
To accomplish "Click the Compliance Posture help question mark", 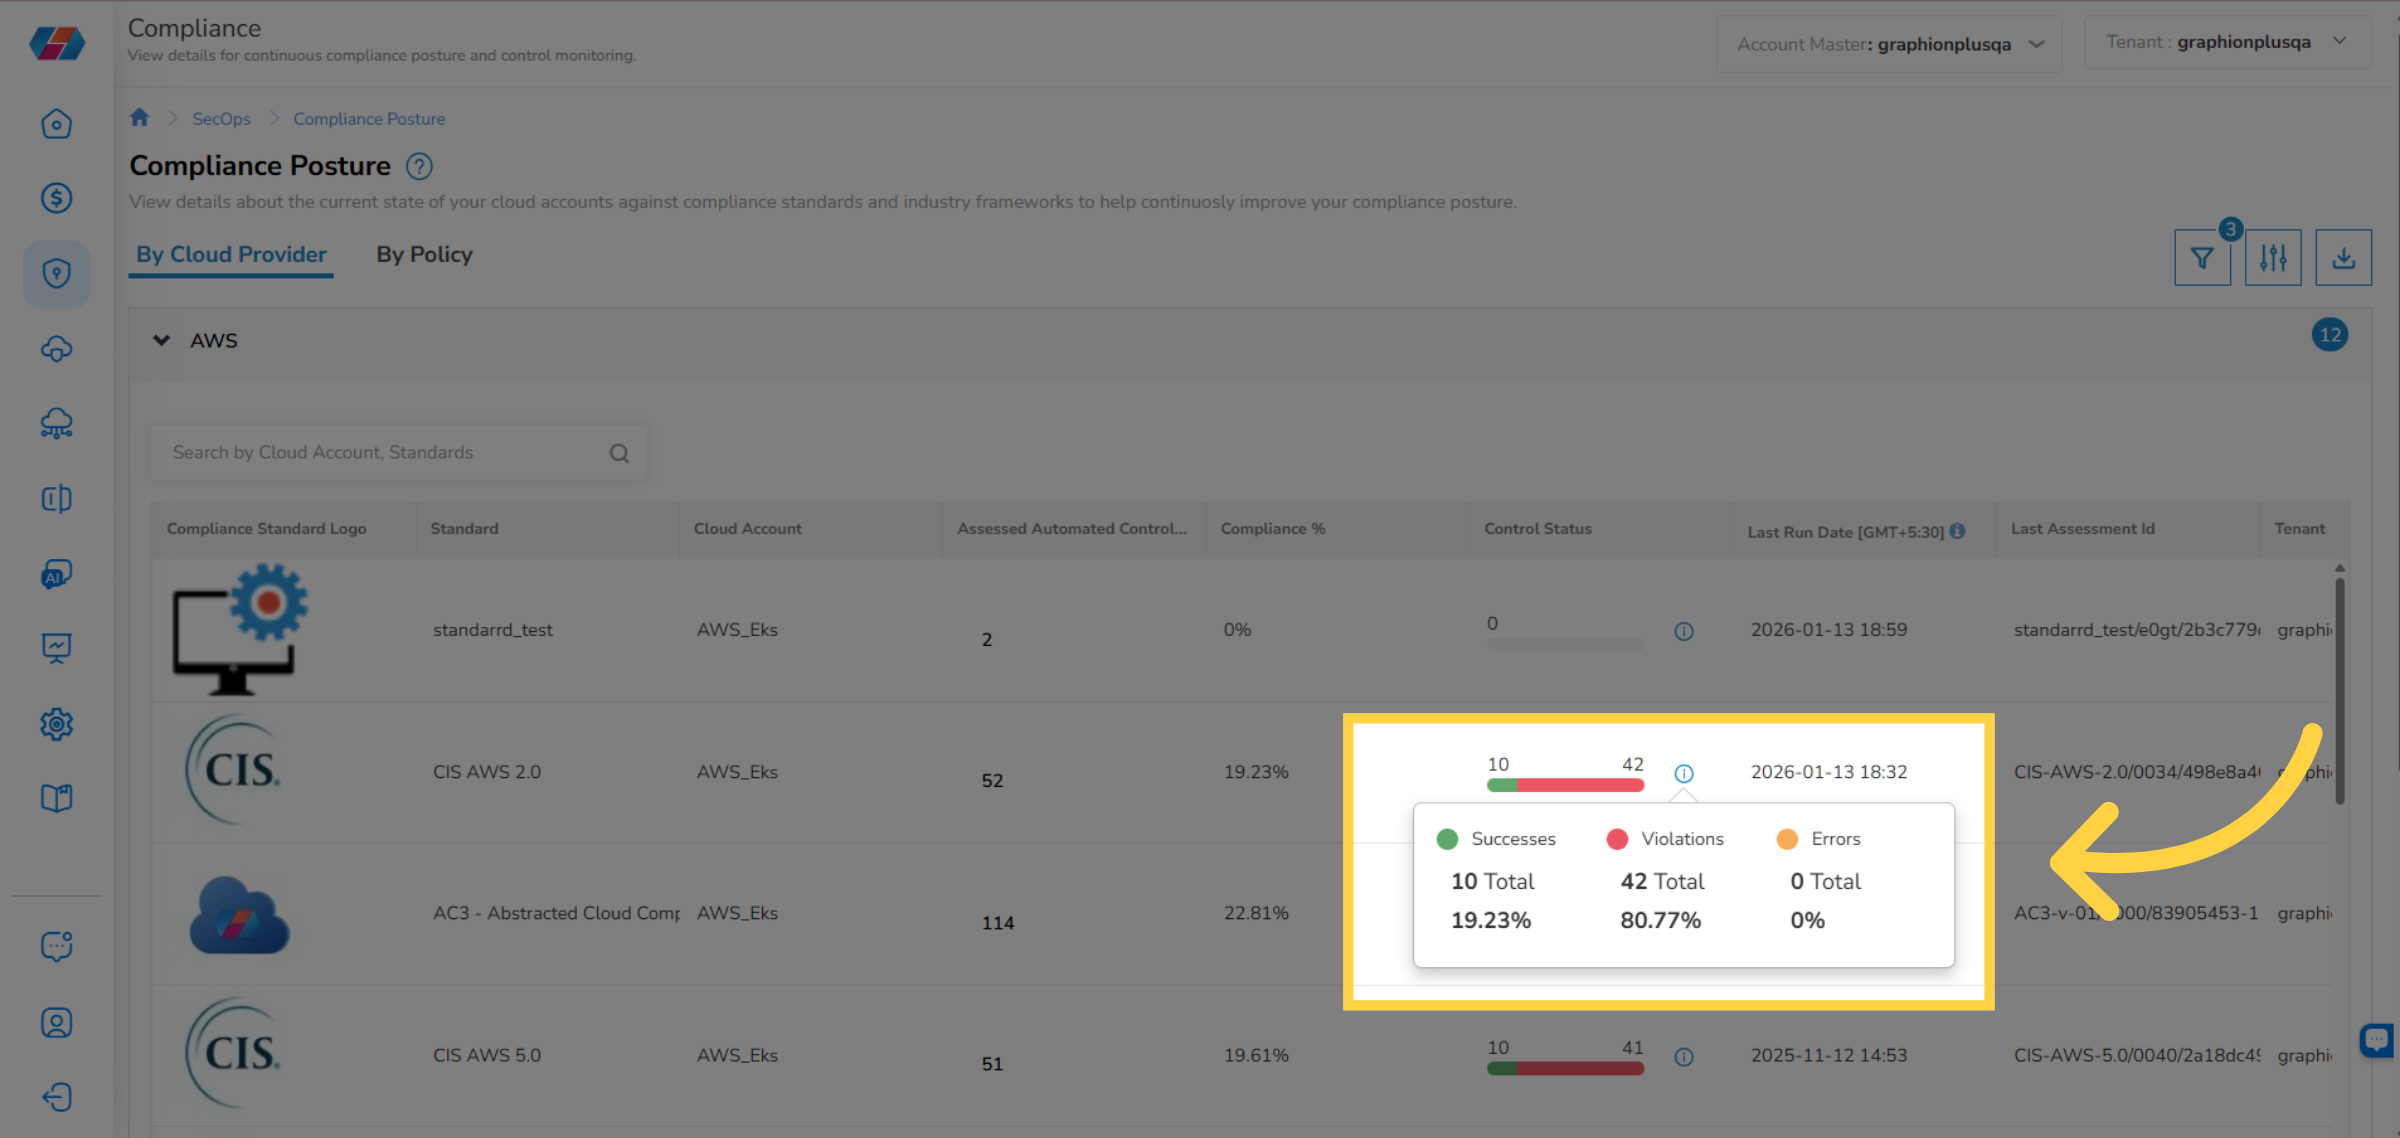I will [420, 166].
